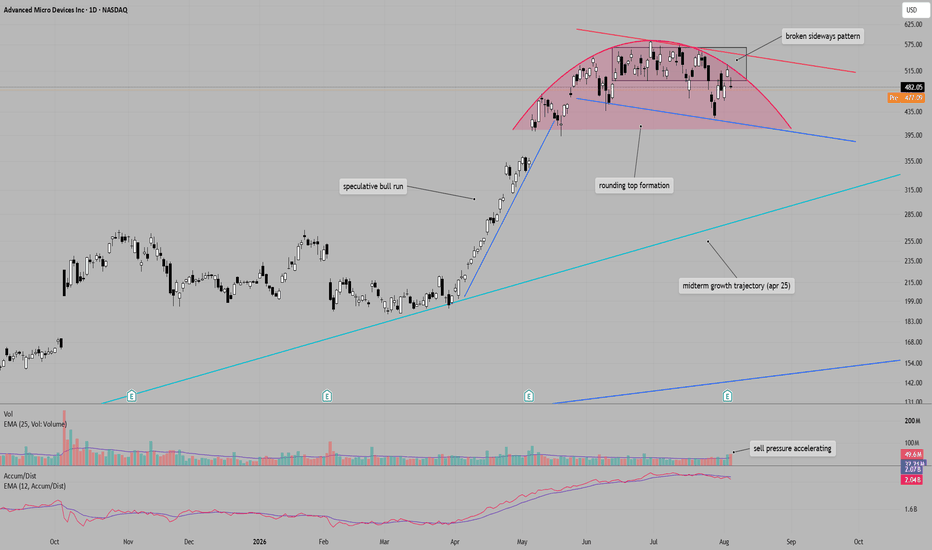The image size is (932, 550).
Task: Click the Dec label on time axis
Action: point(189,542)
